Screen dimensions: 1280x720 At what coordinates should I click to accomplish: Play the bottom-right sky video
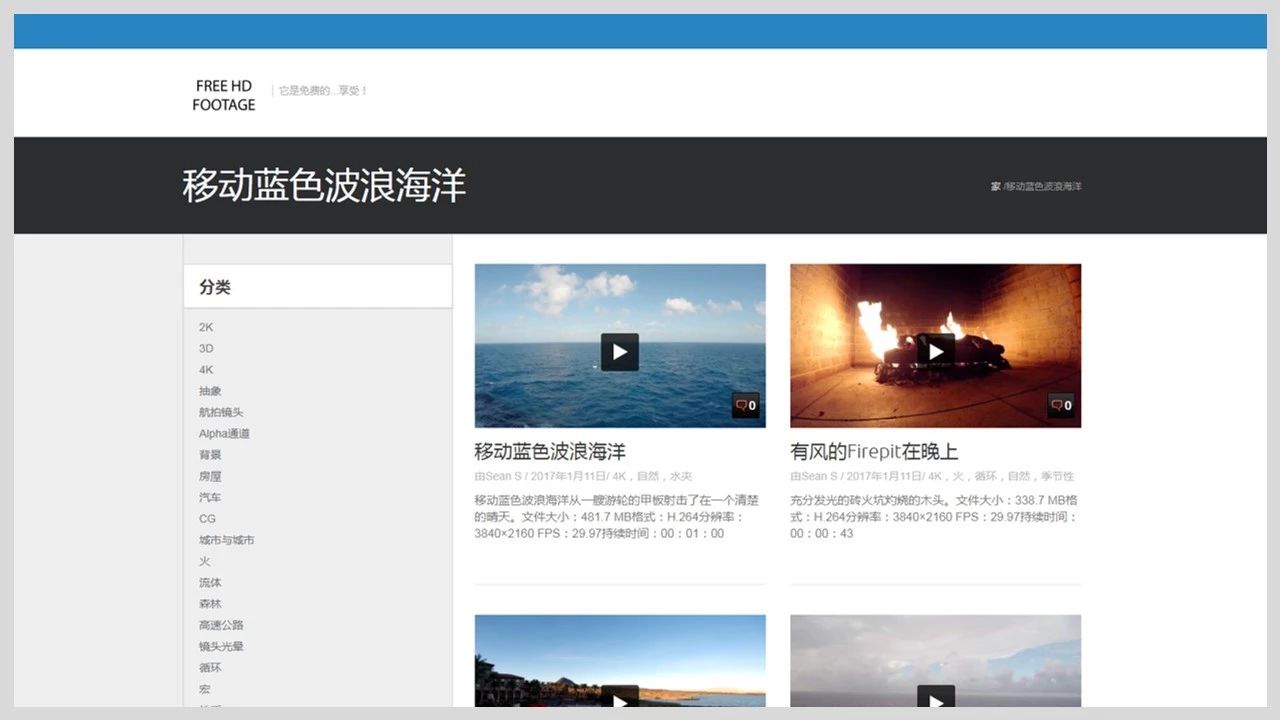(x=935, y=698)
